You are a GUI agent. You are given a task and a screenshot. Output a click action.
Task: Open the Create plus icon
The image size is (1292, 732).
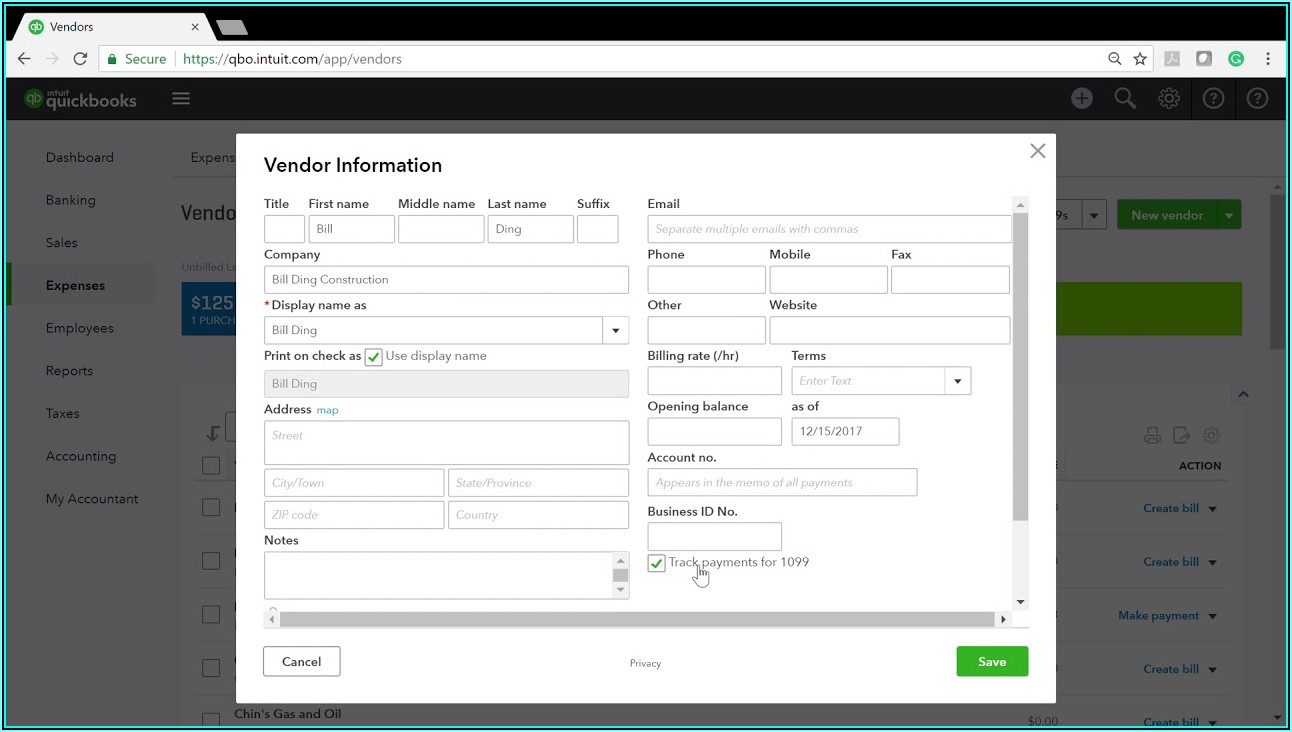click(1081, 98)
